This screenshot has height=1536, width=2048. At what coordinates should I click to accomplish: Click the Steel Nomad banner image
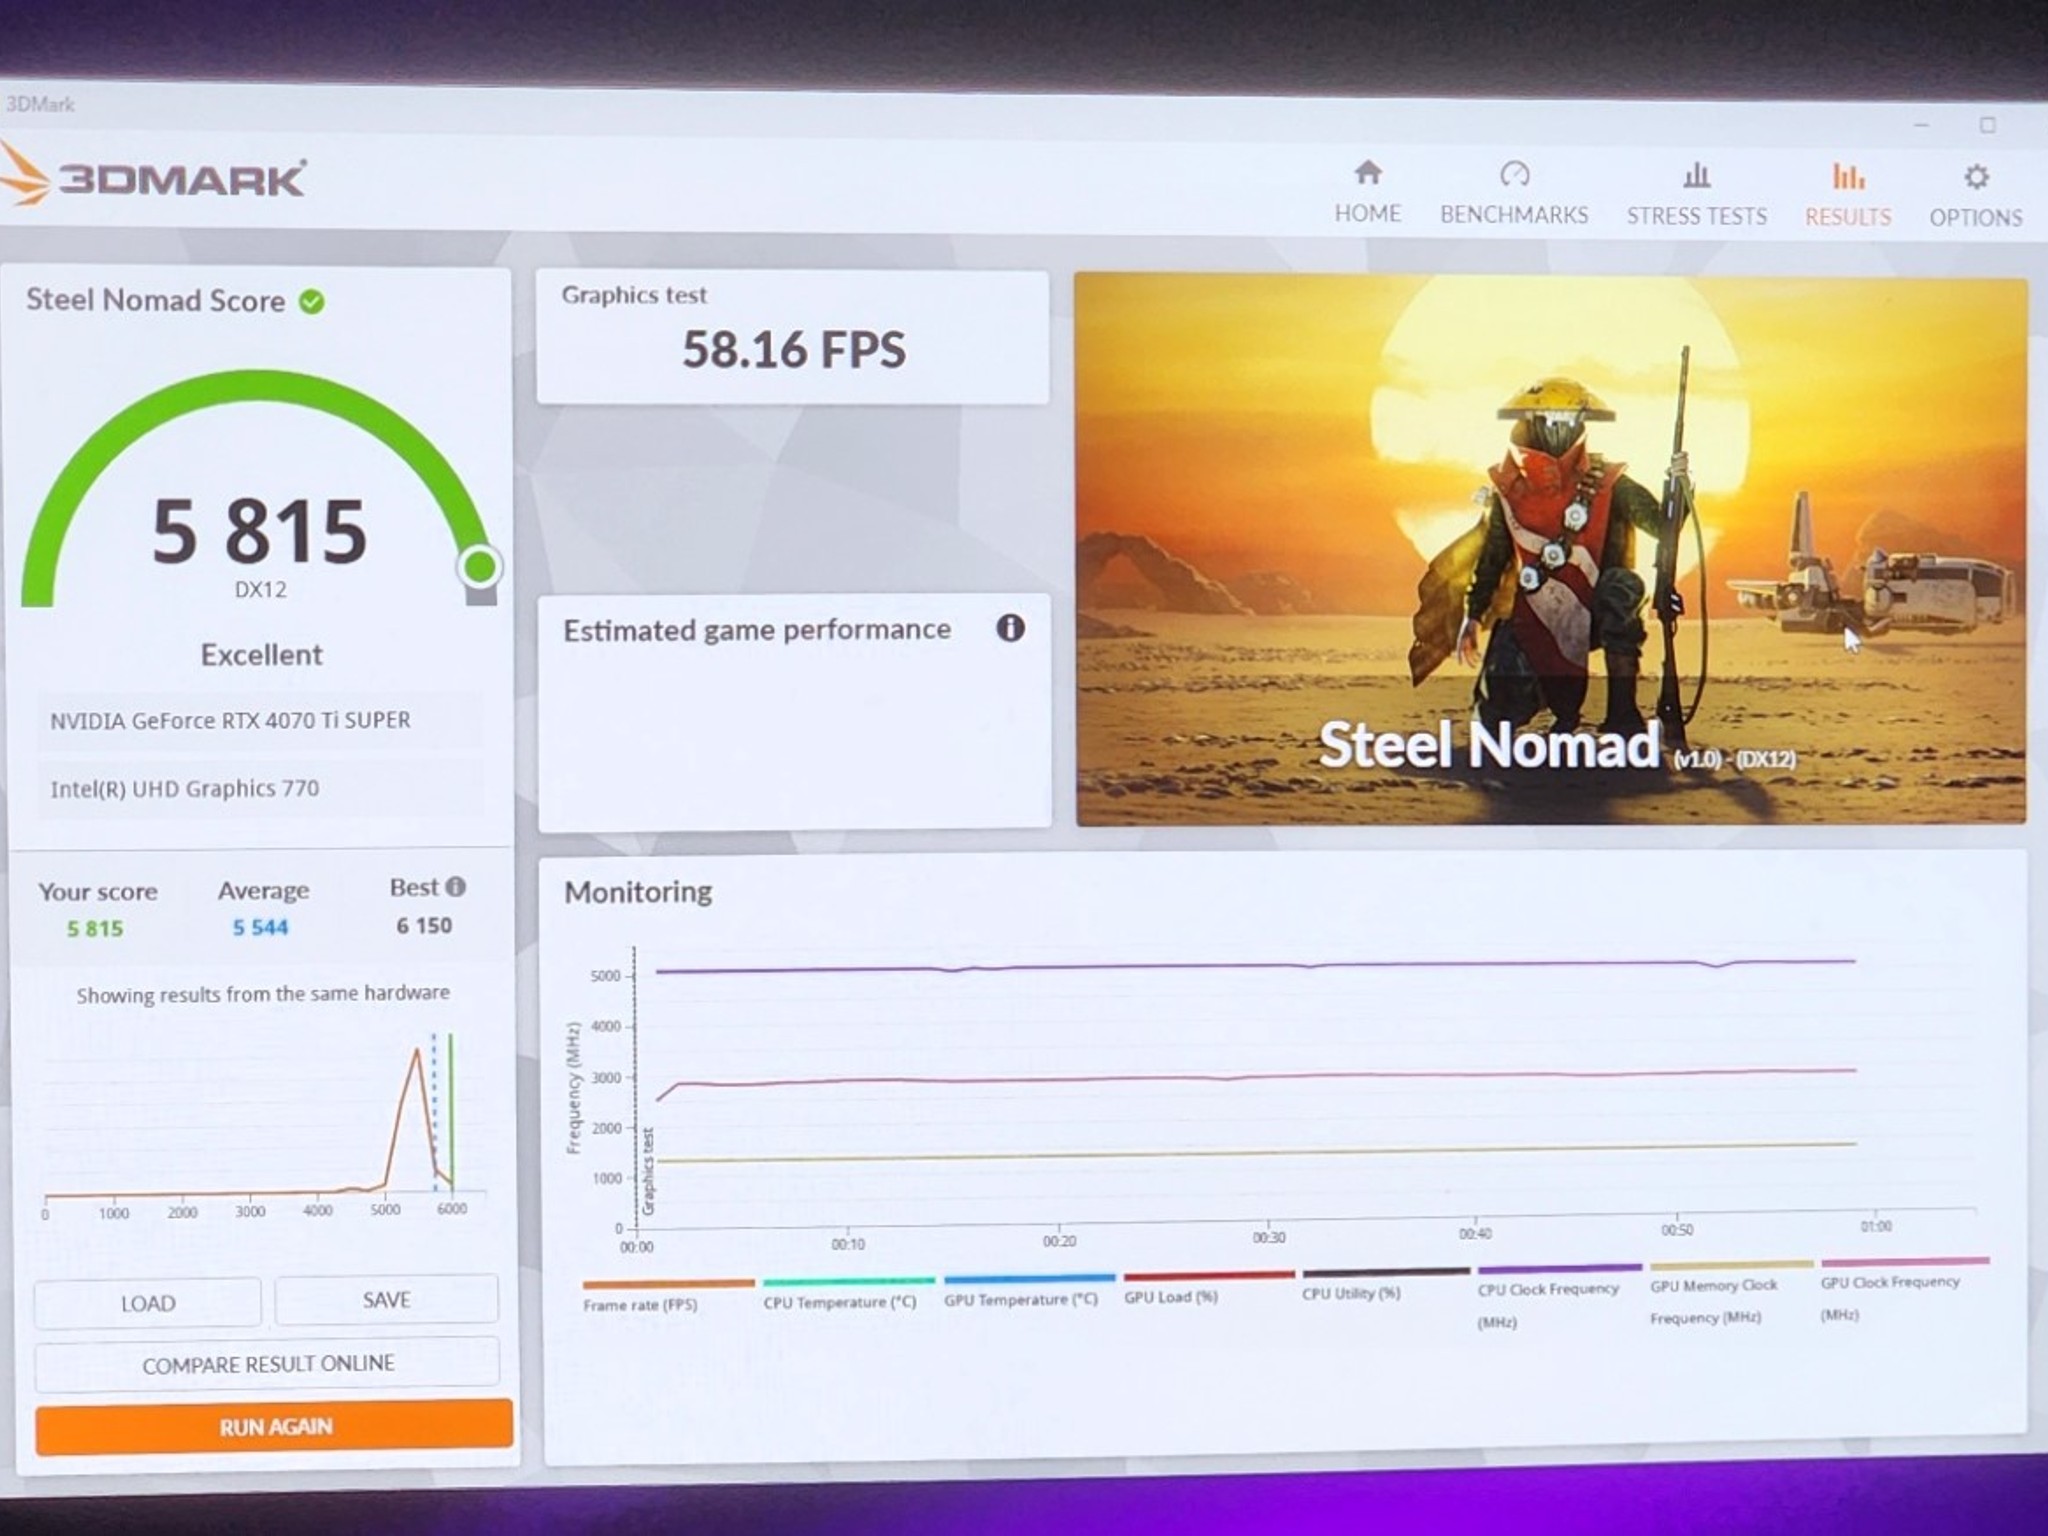1550,550
